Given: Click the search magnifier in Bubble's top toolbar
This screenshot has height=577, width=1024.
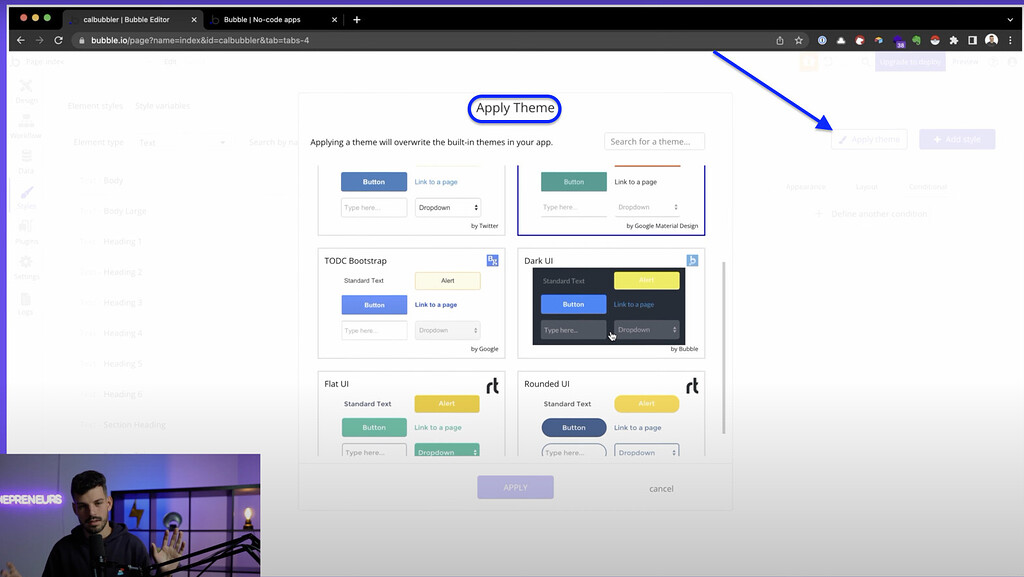Looking at the screenshot, I should coord(865,62).
